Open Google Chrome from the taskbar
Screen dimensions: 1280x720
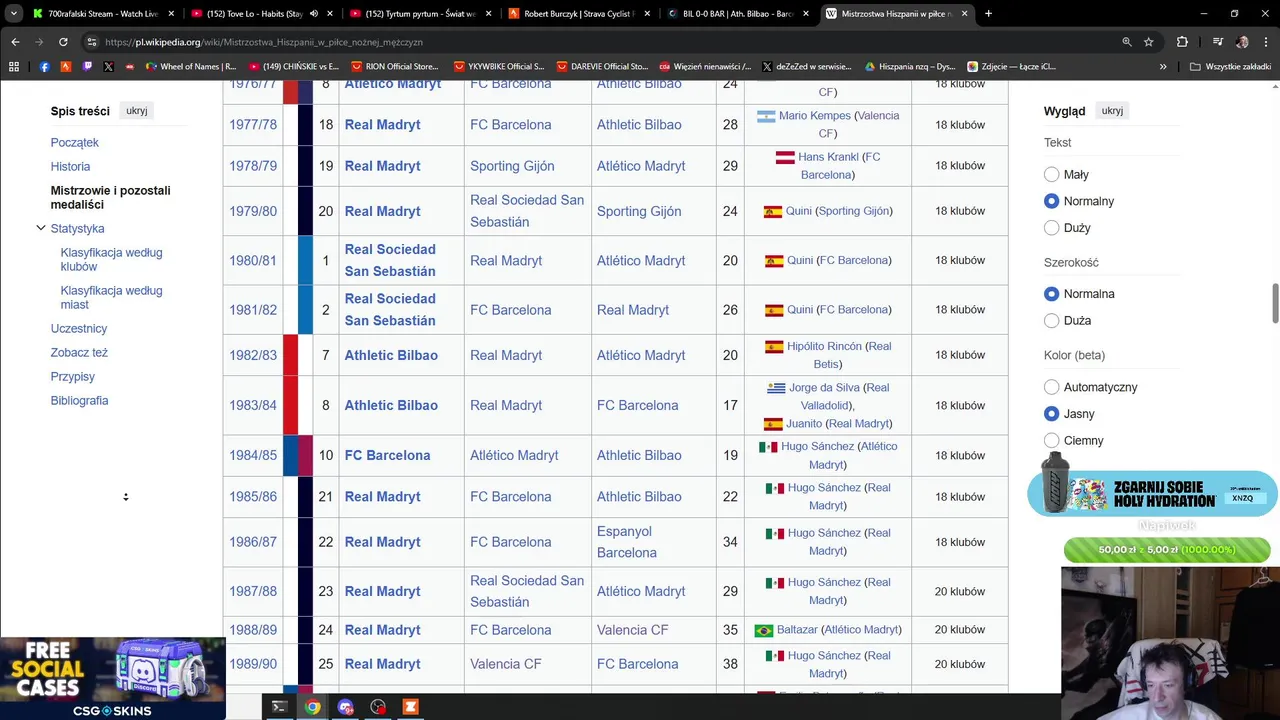[313, 707]
